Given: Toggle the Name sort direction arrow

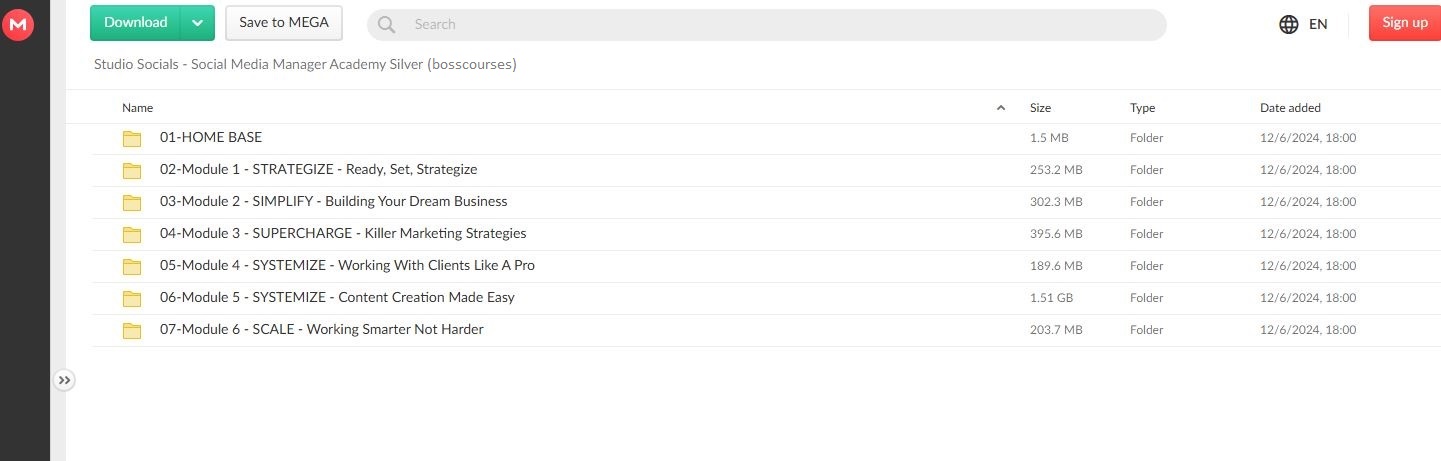Looking at the screenshot, I should tap(1001, 108).
